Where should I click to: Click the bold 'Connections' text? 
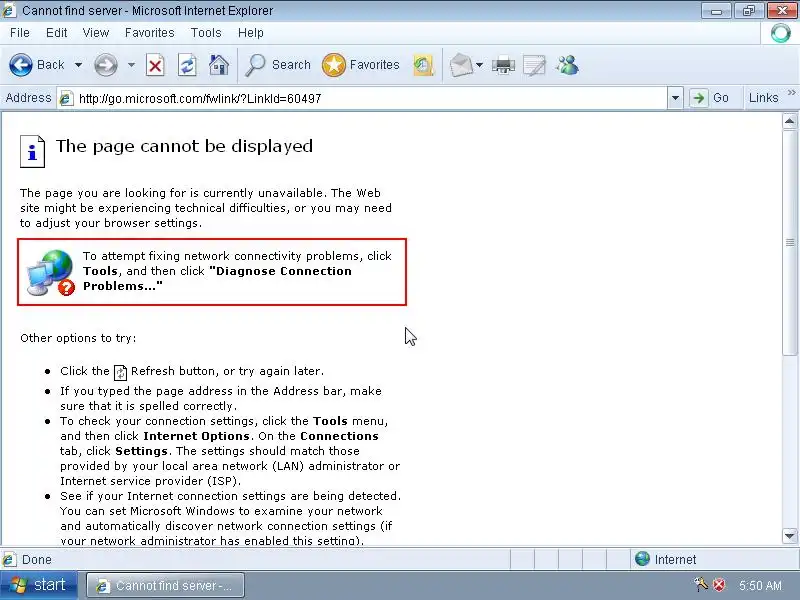pos(339,436)
